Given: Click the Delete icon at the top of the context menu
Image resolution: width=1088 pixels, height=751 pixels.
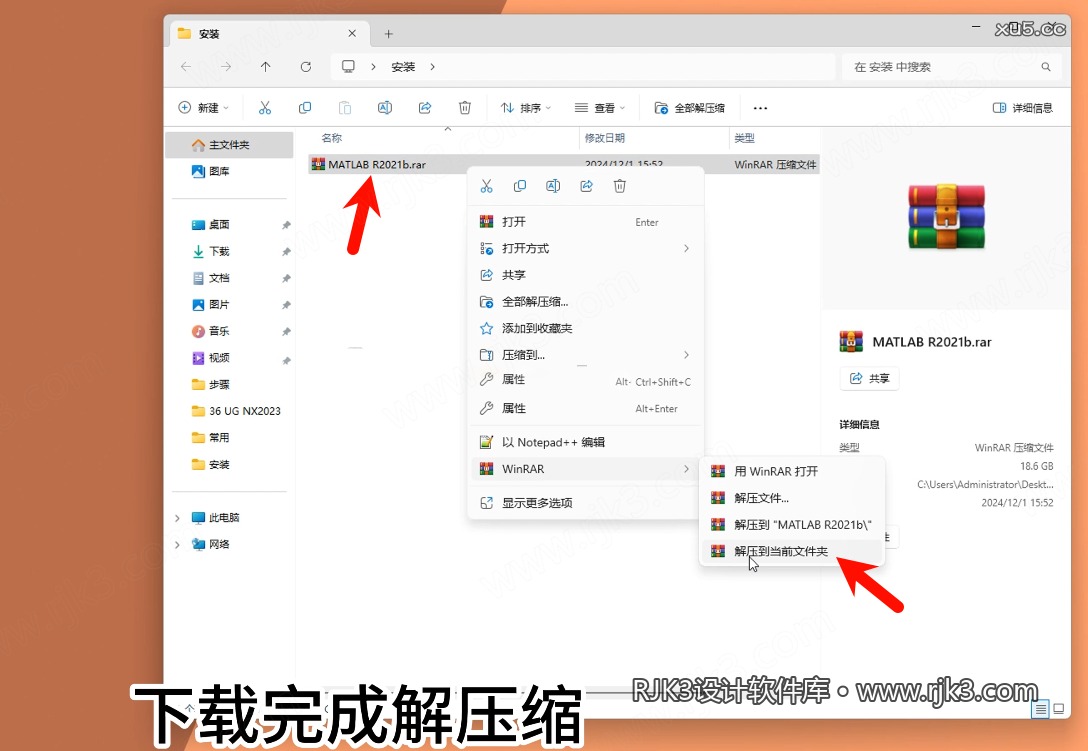Looking at the screenshot, I should [x=620, y=186].
